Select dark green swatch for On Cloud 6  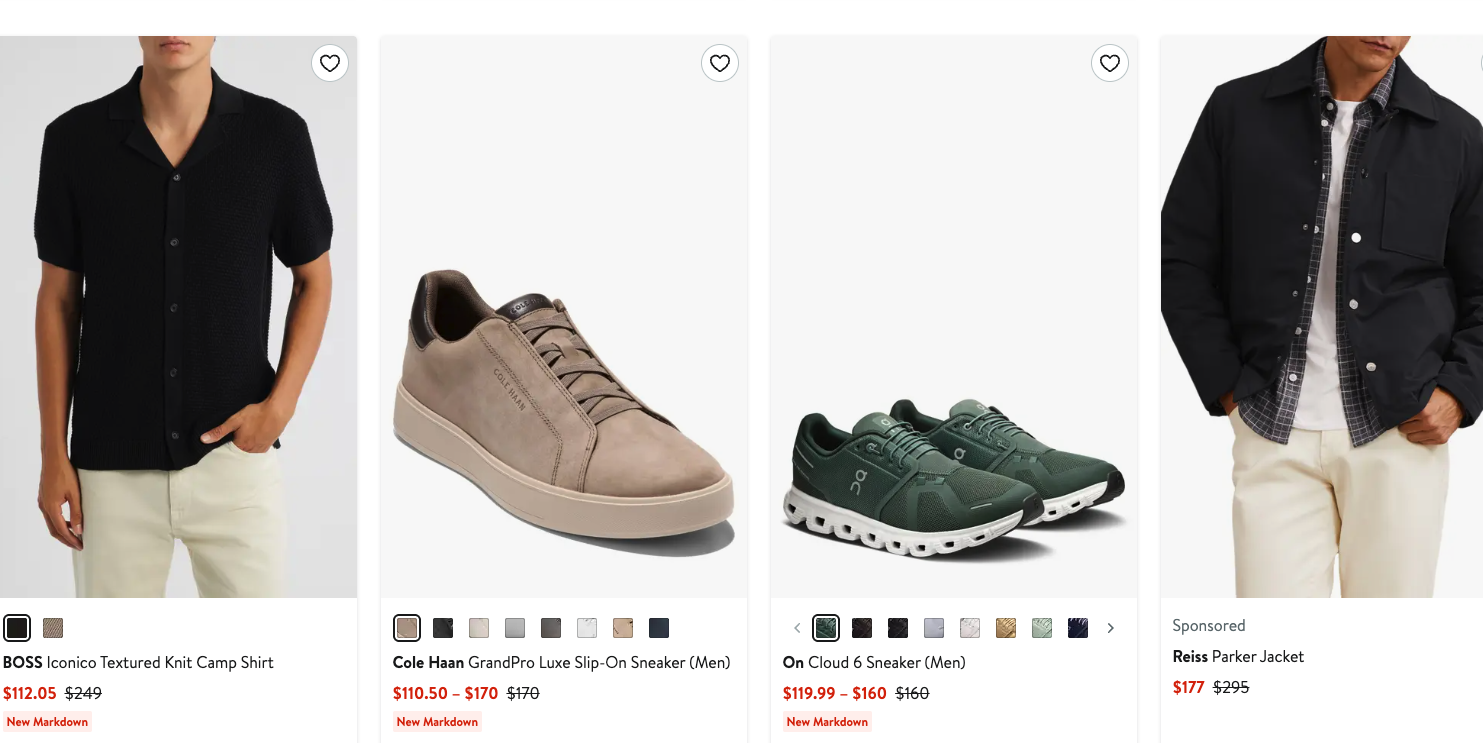(825, 627)
